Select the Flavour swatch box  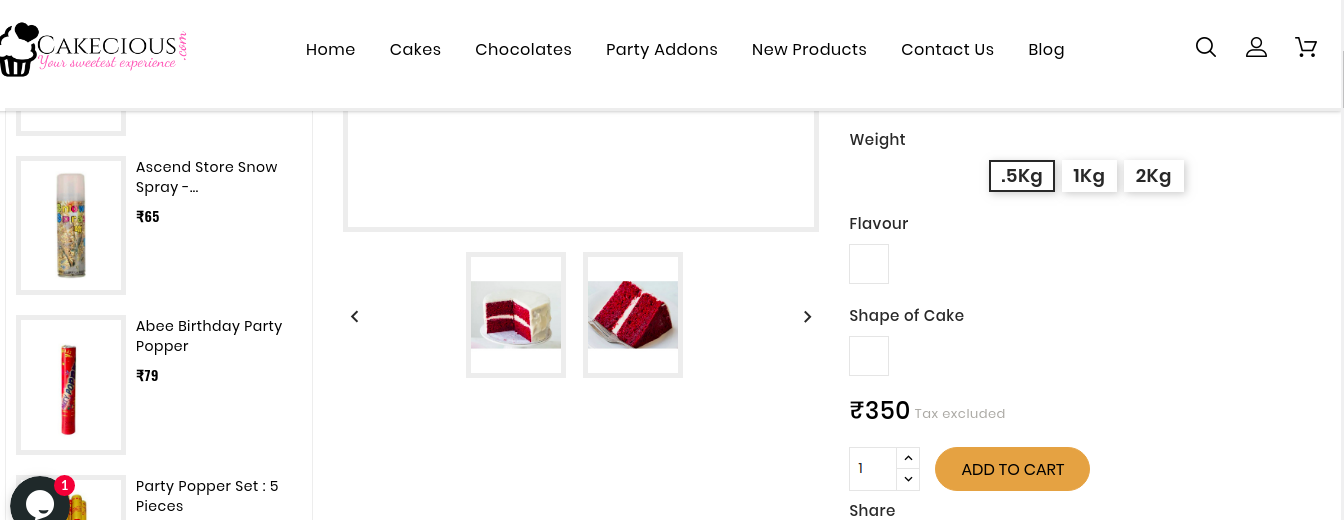pos(868,264)
